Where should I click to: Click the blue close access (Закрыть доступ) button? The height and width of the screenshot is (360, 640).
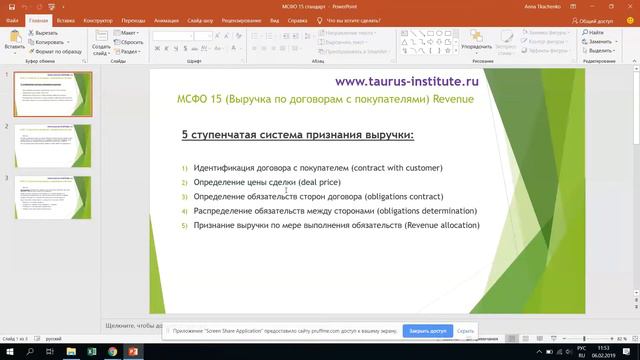point(427,331)
